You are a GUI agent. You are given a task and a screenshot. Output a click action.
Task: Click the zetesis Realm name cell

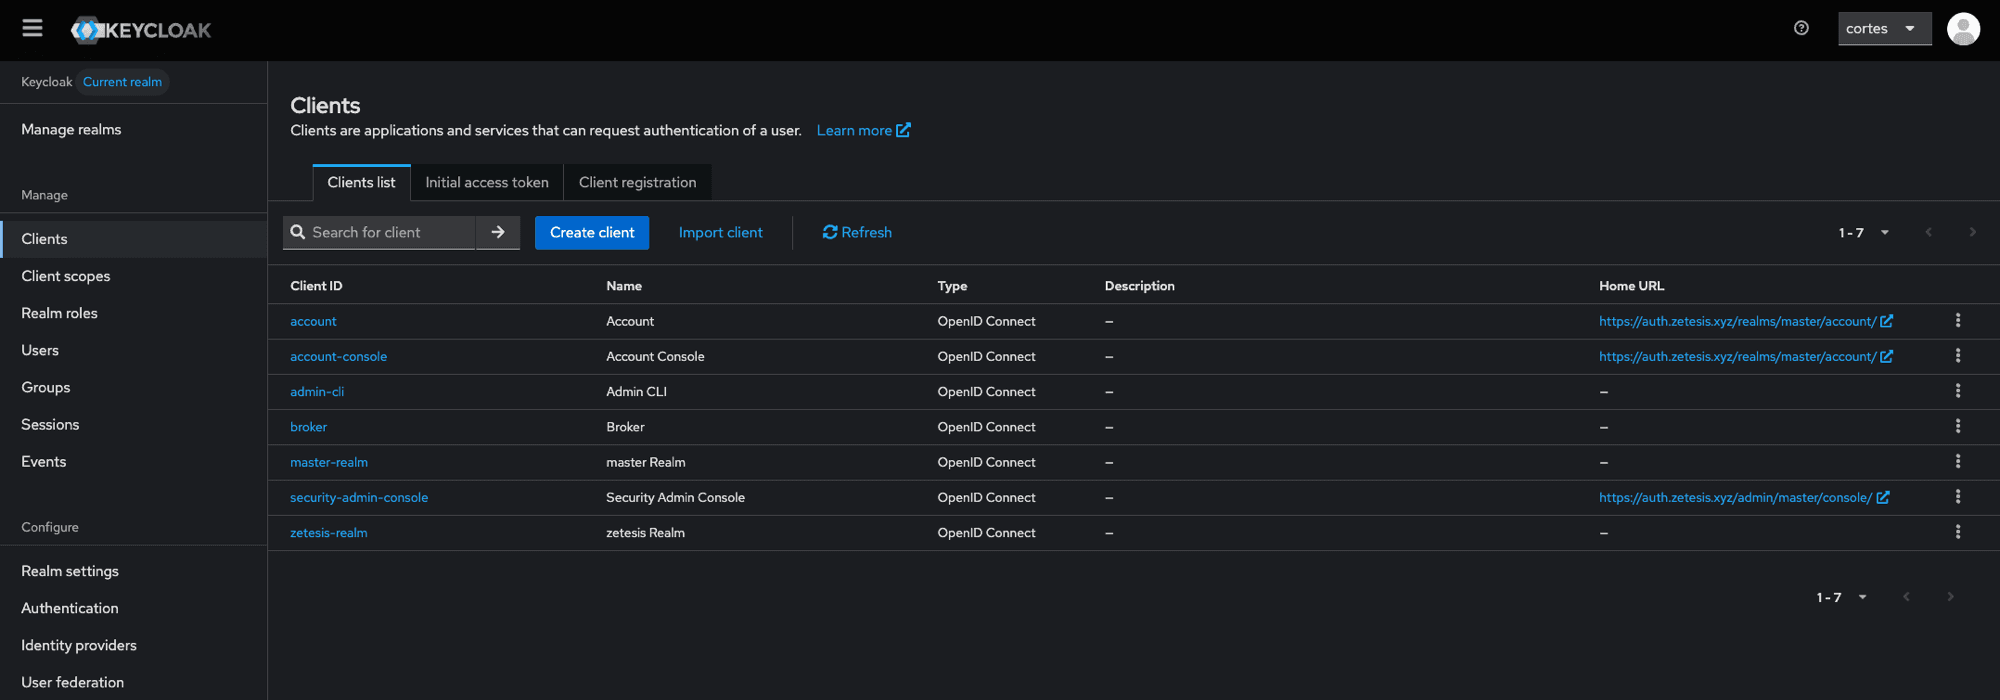645,533
